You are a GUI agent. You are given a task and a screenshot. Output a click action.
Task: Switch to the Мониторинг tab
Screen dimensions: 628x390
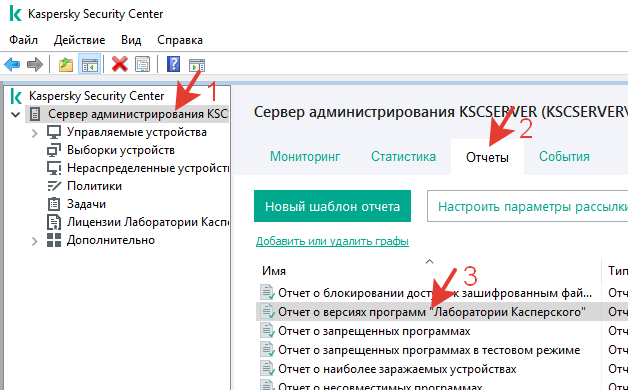click(305, 157)
